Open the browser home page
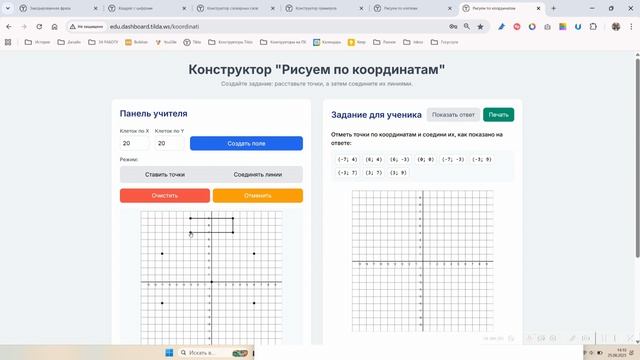The height and width of the screenshot is (360, 640). pos(54,27)
